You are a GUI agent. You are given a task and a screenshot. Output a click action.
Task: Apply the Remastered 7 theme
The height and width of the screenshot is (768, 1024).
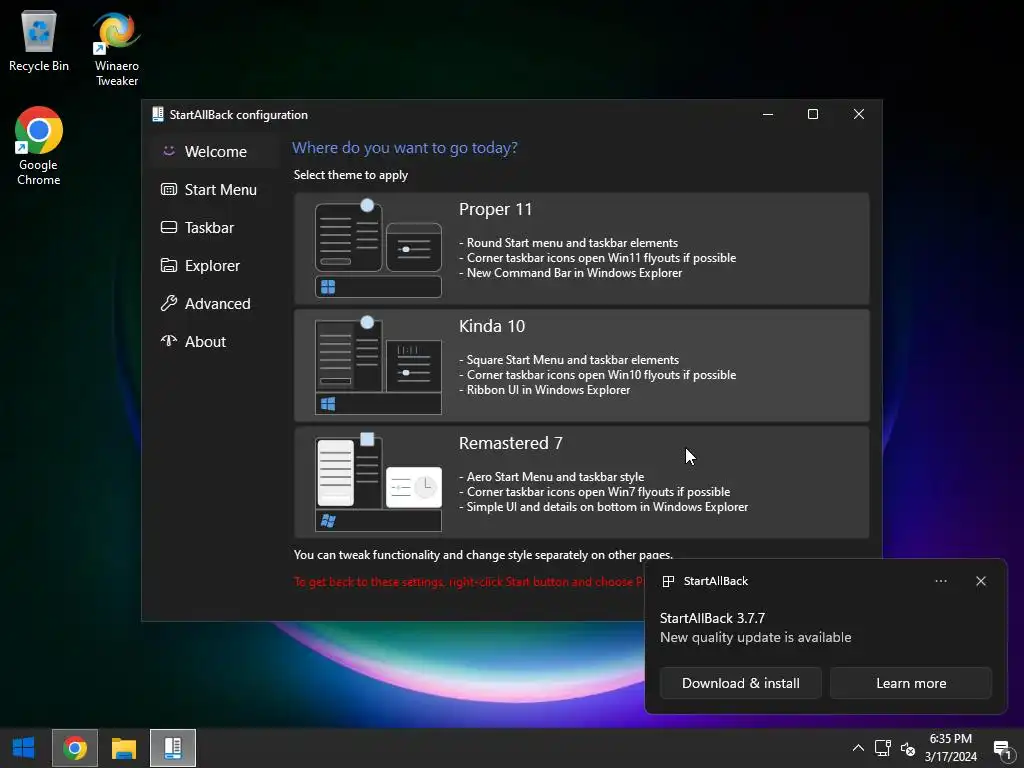click(581, 482)
